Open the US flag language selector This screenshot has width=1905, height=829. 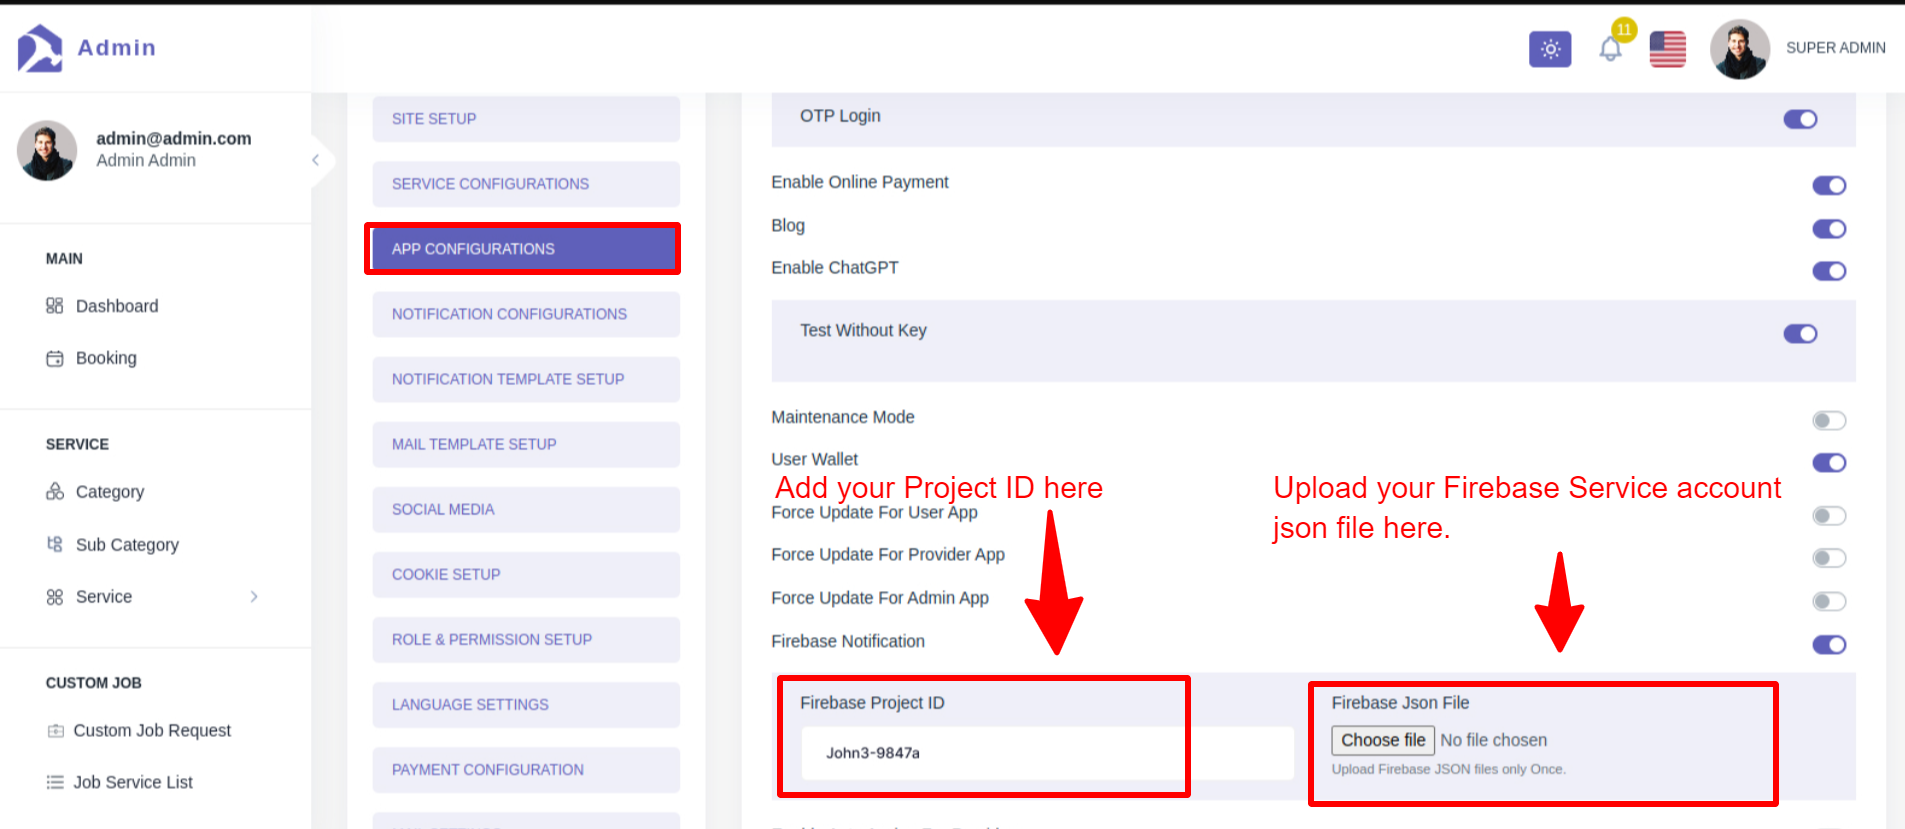(1667, 49)
